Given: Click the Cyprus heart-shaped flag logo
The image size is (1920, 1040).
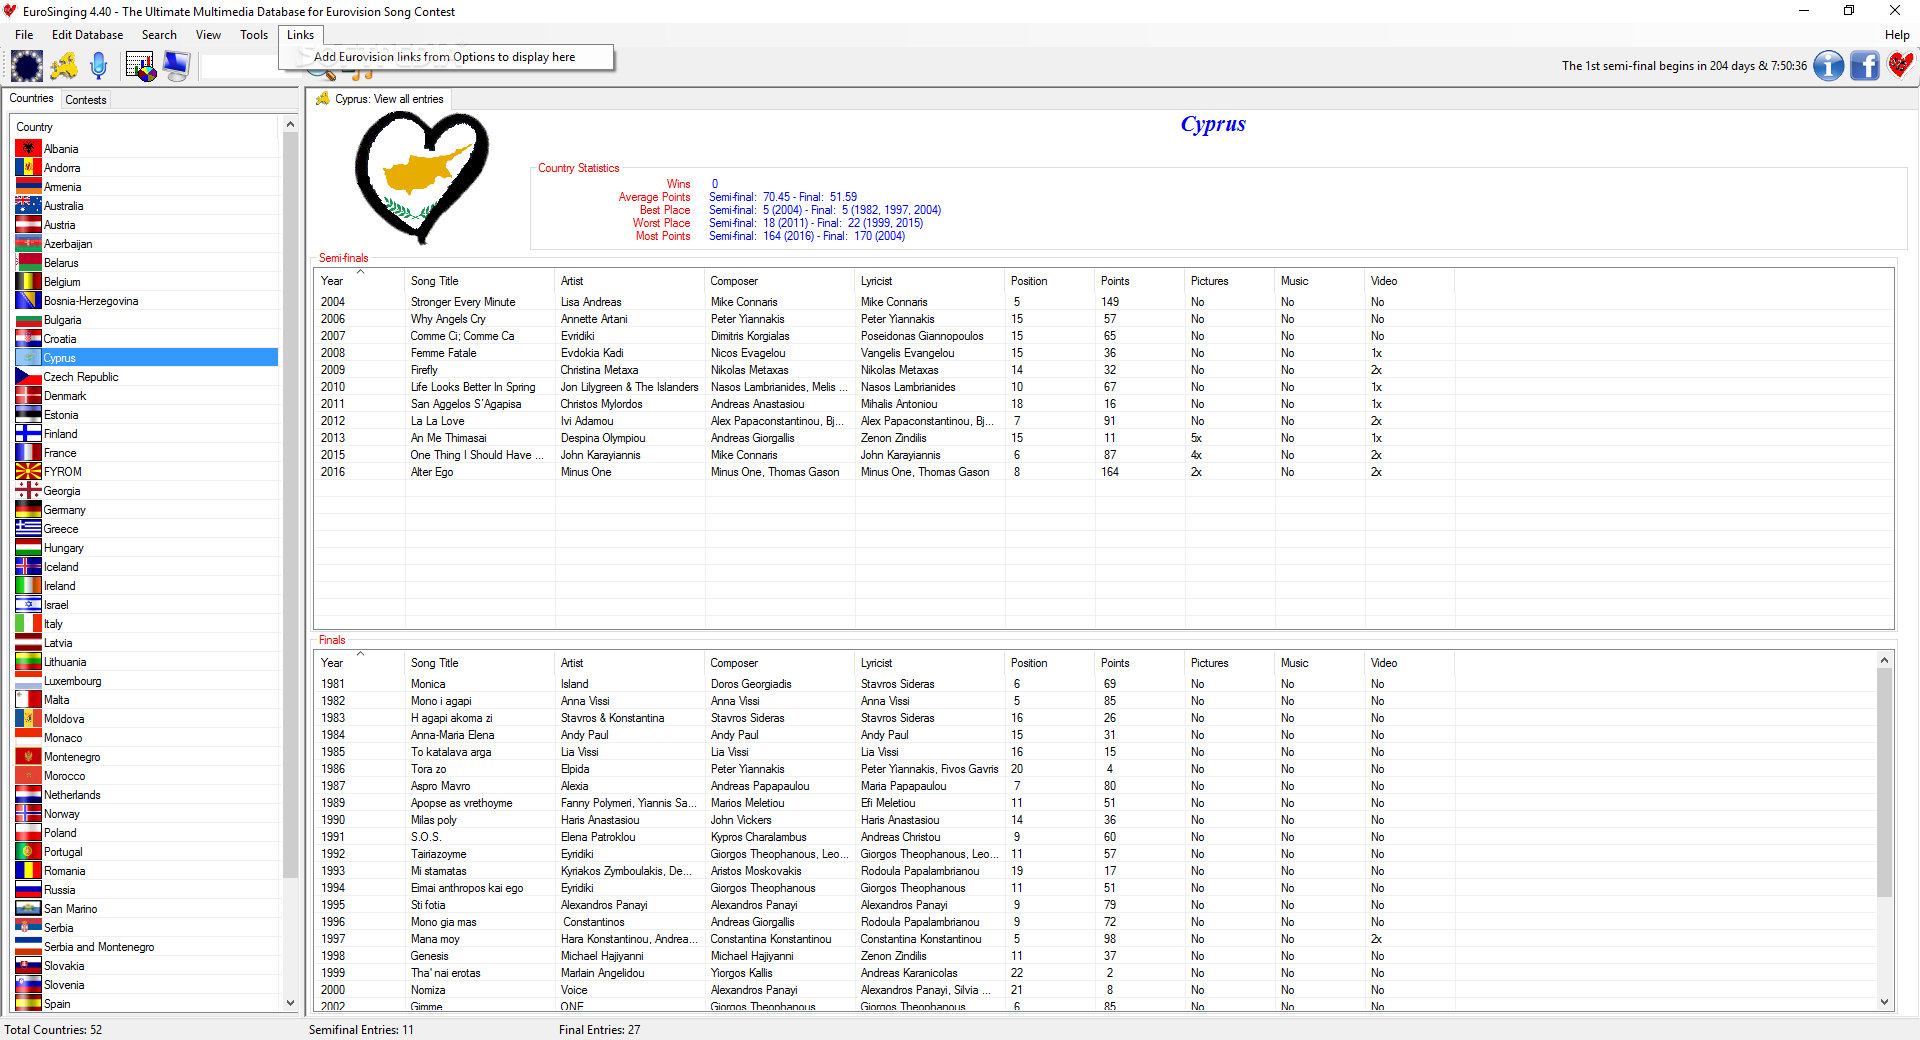Looking at the screenshot, I should [422, 176].
